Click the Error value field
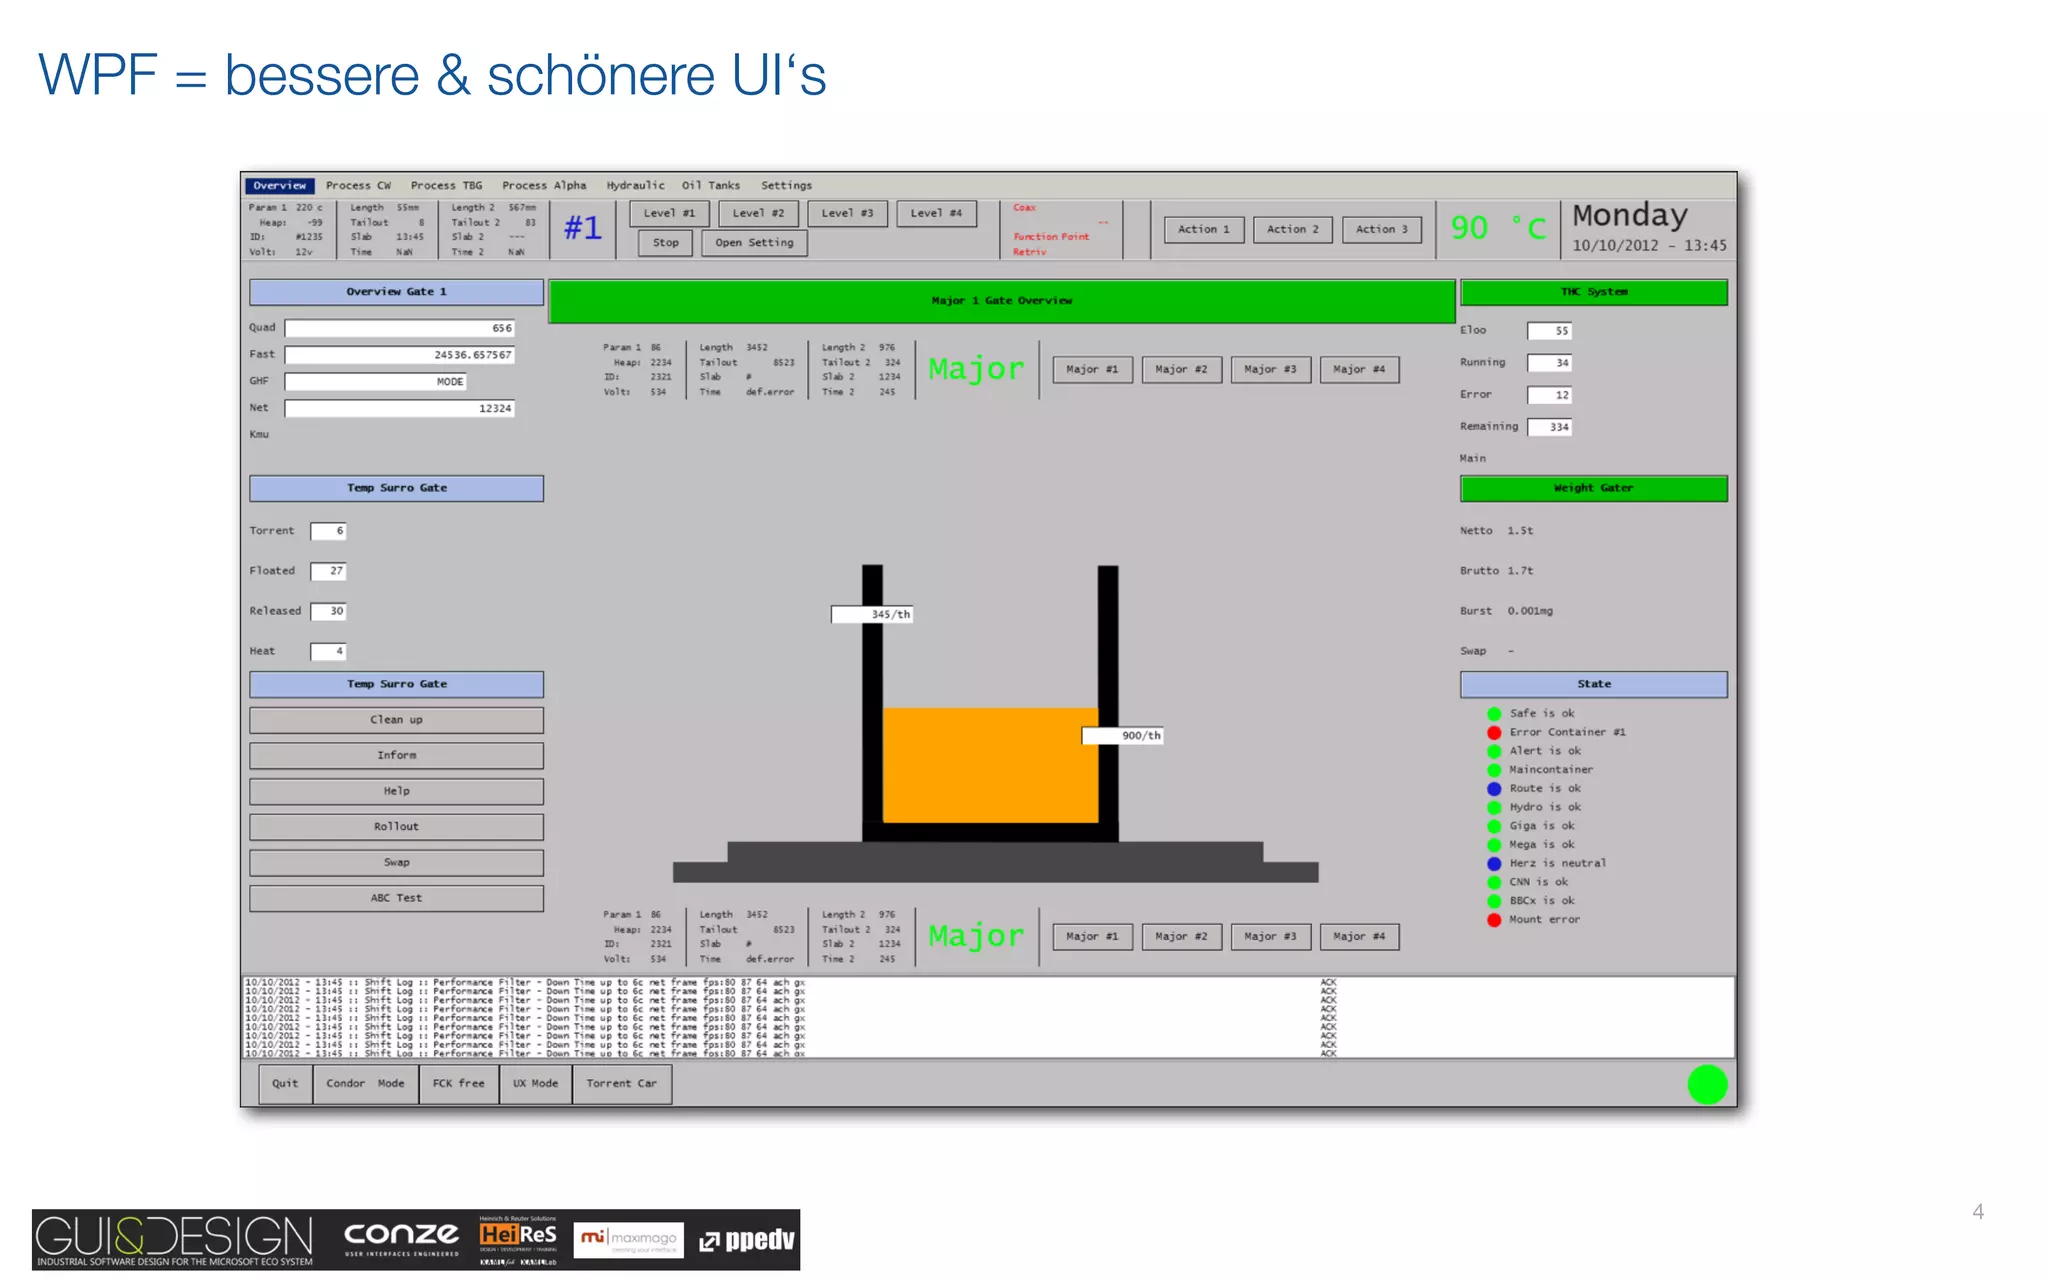The height and width of the screenshot is (1280, 2048). [x=1550, y=395]
